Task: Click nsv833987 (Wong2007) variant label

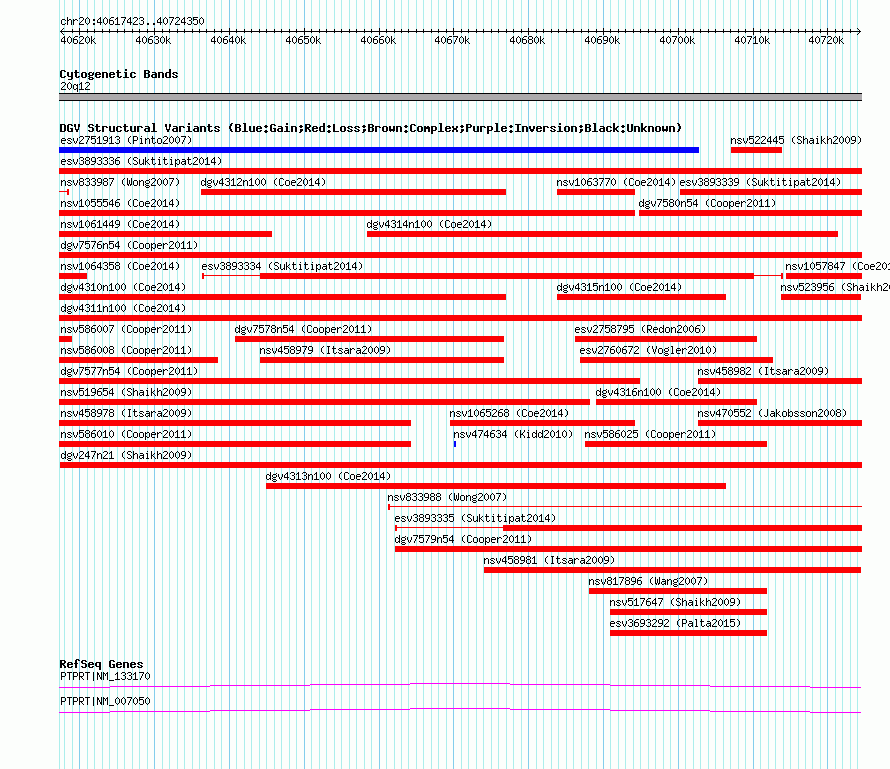Action: (120, 182)
